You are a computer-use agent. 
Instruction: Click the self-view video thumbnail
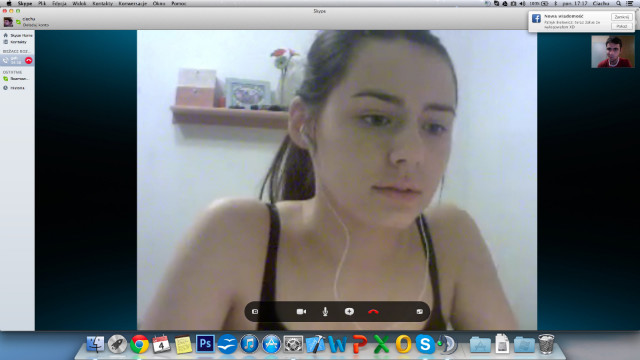(613, 51)
